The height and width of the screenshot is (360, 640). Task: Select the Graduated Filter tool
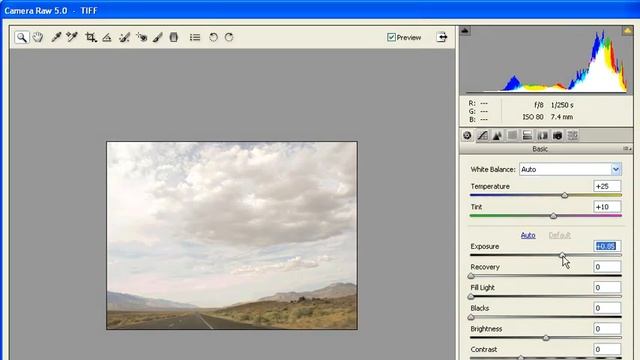click(x=174, y=38)
